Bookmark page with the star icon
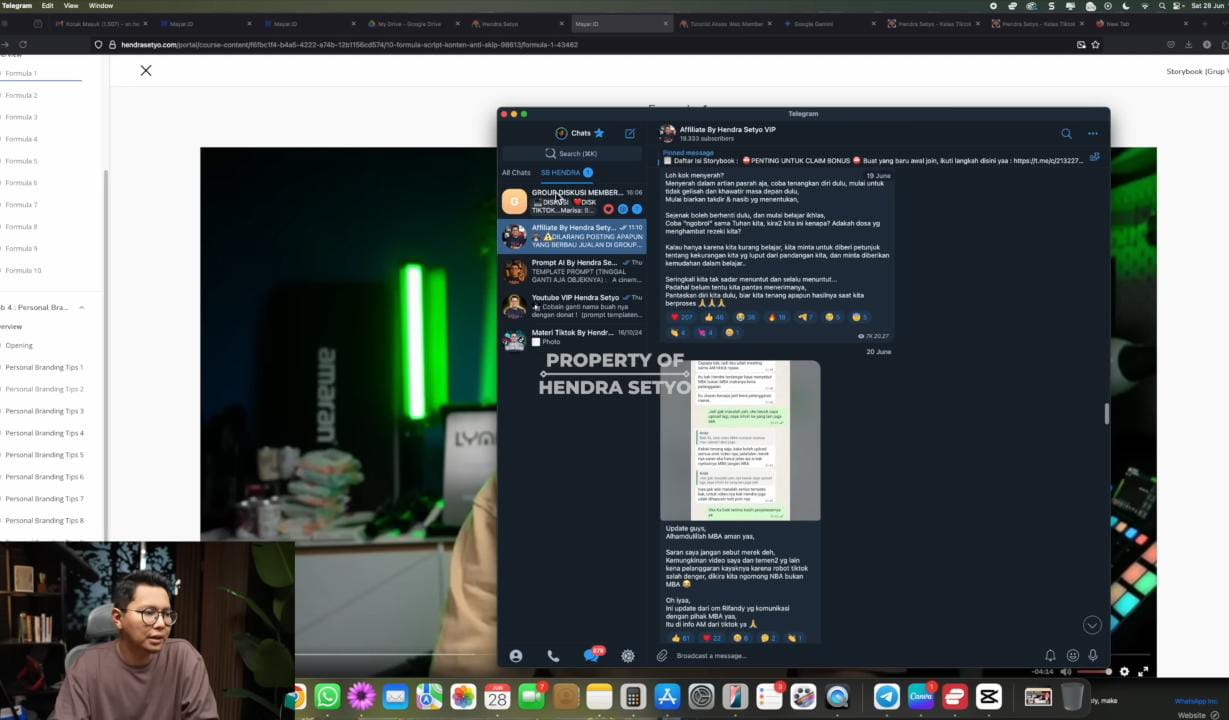Screen dimensions: 1229x720 tap(1096, 45)
